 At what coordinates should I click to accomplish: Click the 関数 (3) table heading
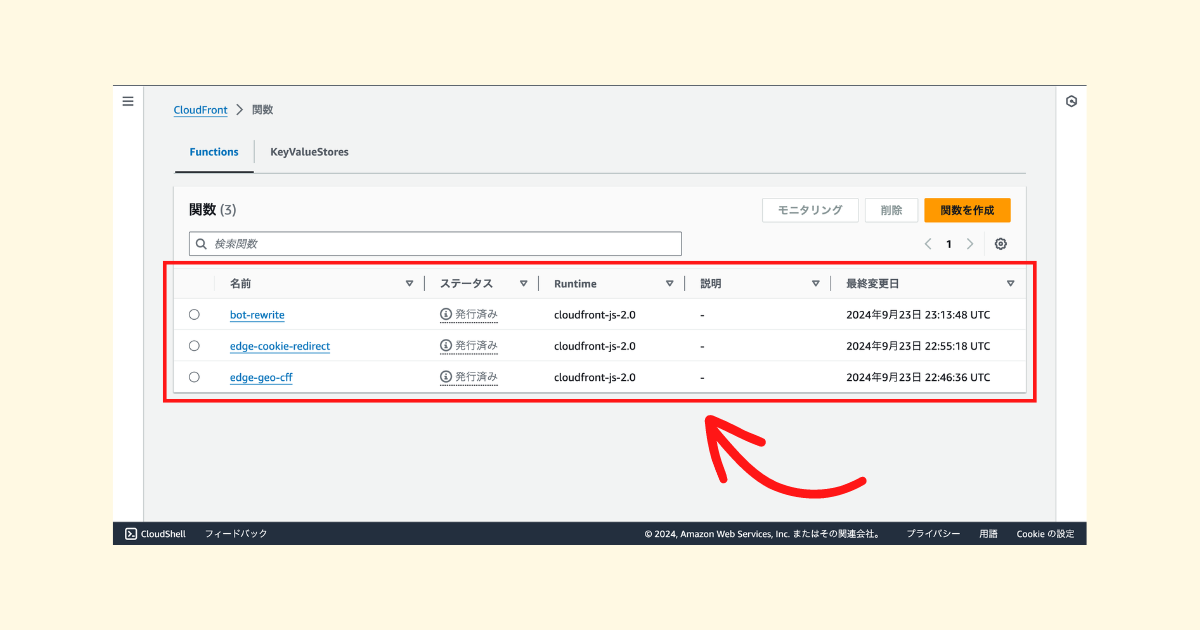pyautogui.click(x=213, y=210)
